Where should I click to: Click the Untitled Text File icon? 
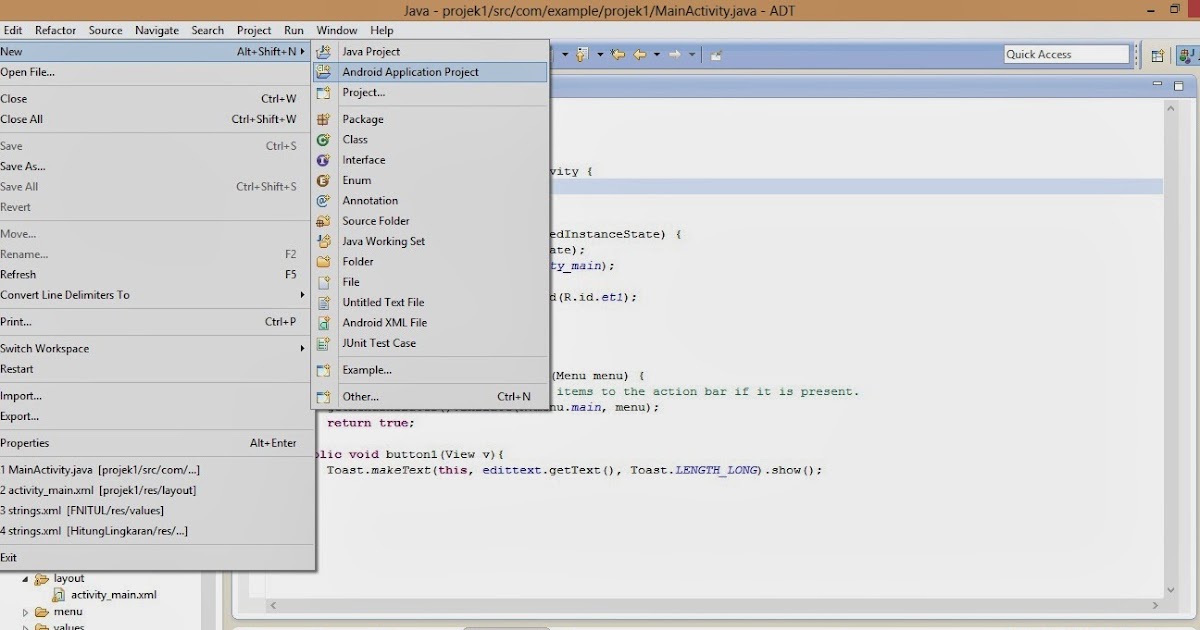click(x=323, y=302)
